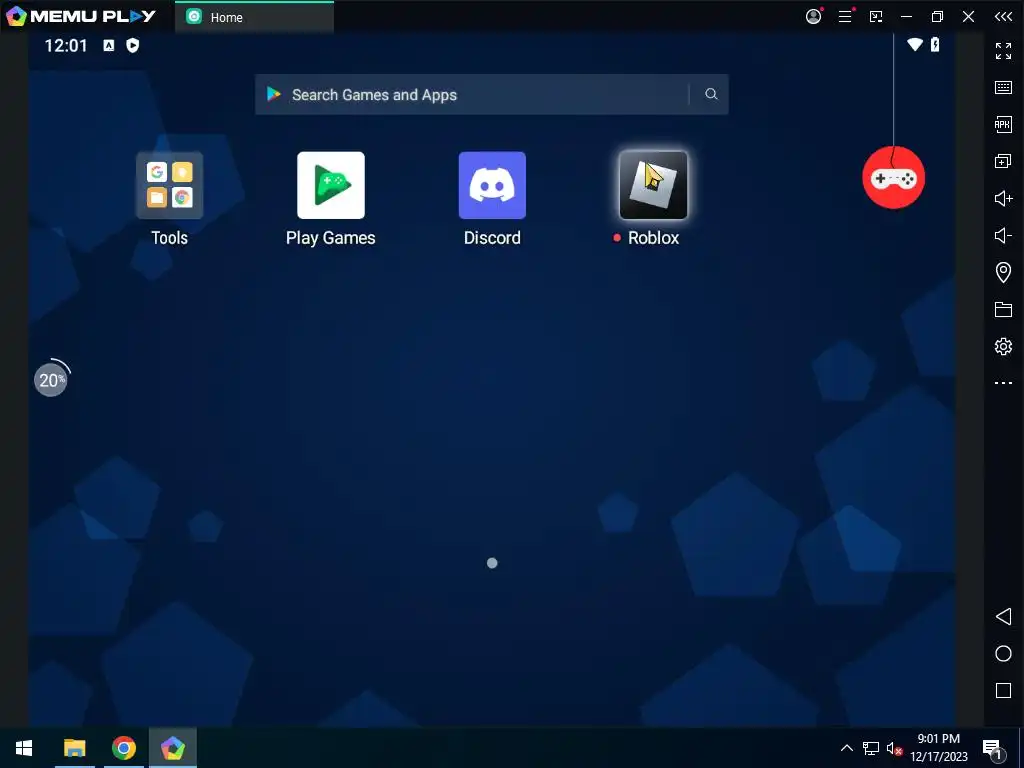1024x768 pixels.
Task: Open MEmu settings gear
Action: click(x=1003, y=346)
